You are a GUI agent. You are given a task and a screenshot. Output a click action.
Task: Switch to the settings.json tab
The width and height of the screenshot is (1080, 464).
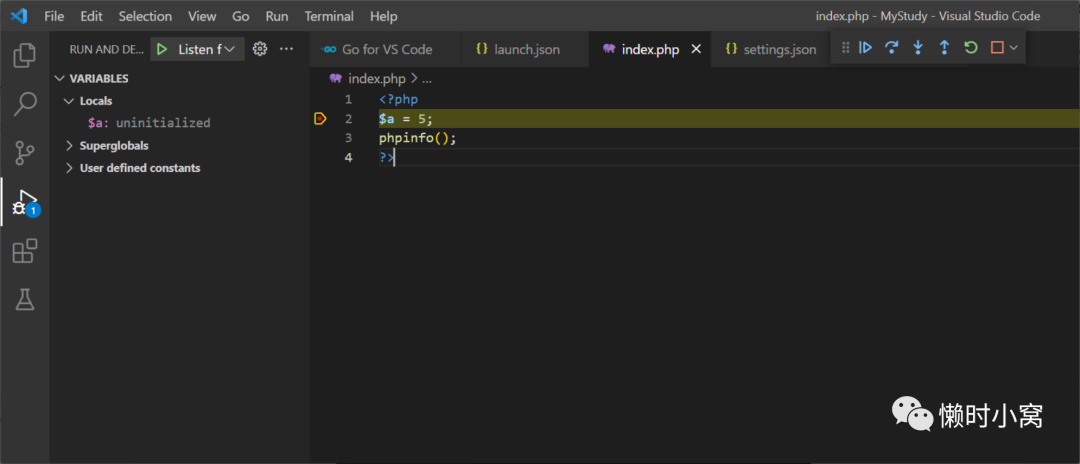771,49
